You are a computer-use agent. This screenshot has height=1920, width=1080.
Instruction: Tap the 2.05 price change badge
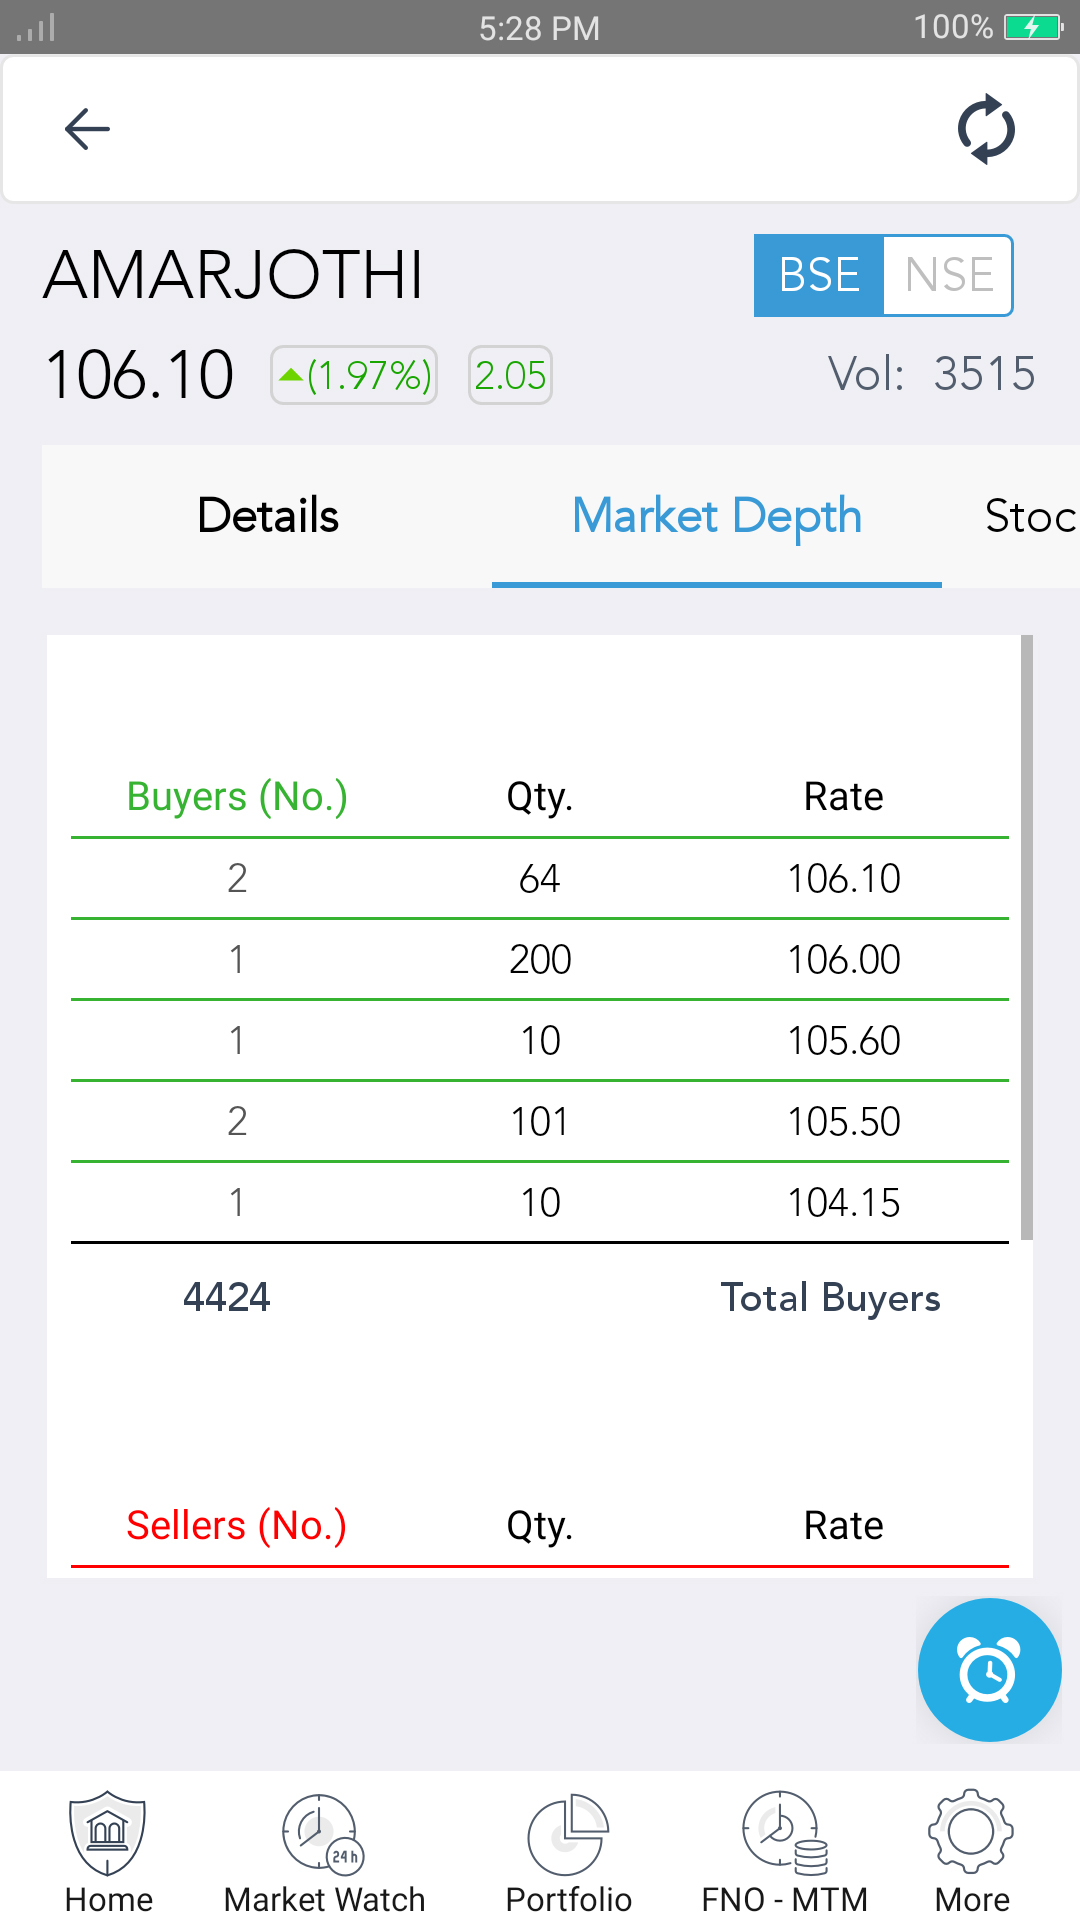tap(510, 375)
